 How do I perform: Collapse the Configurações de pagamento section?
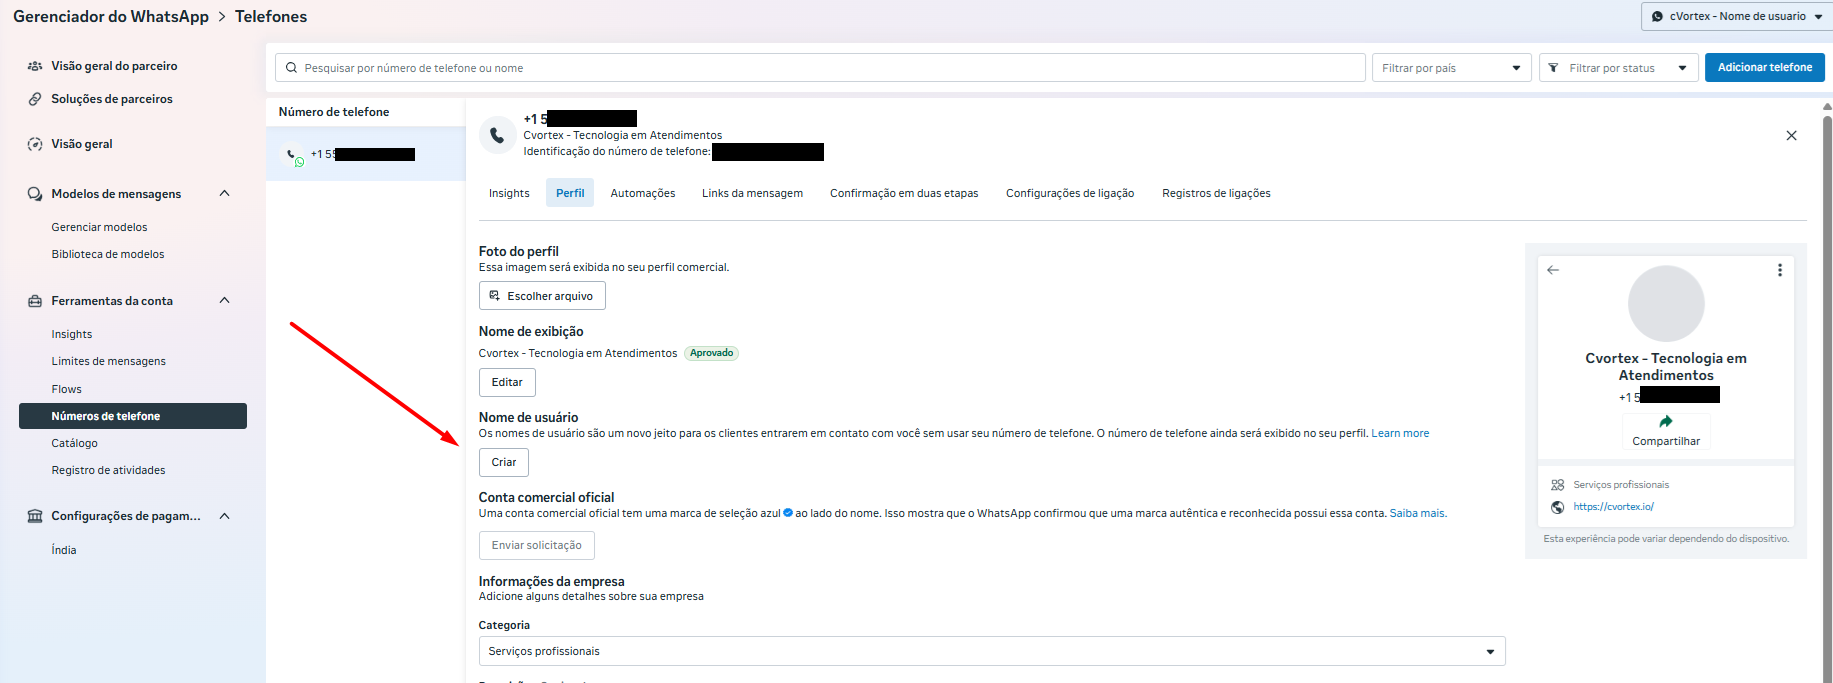(225, 516)
